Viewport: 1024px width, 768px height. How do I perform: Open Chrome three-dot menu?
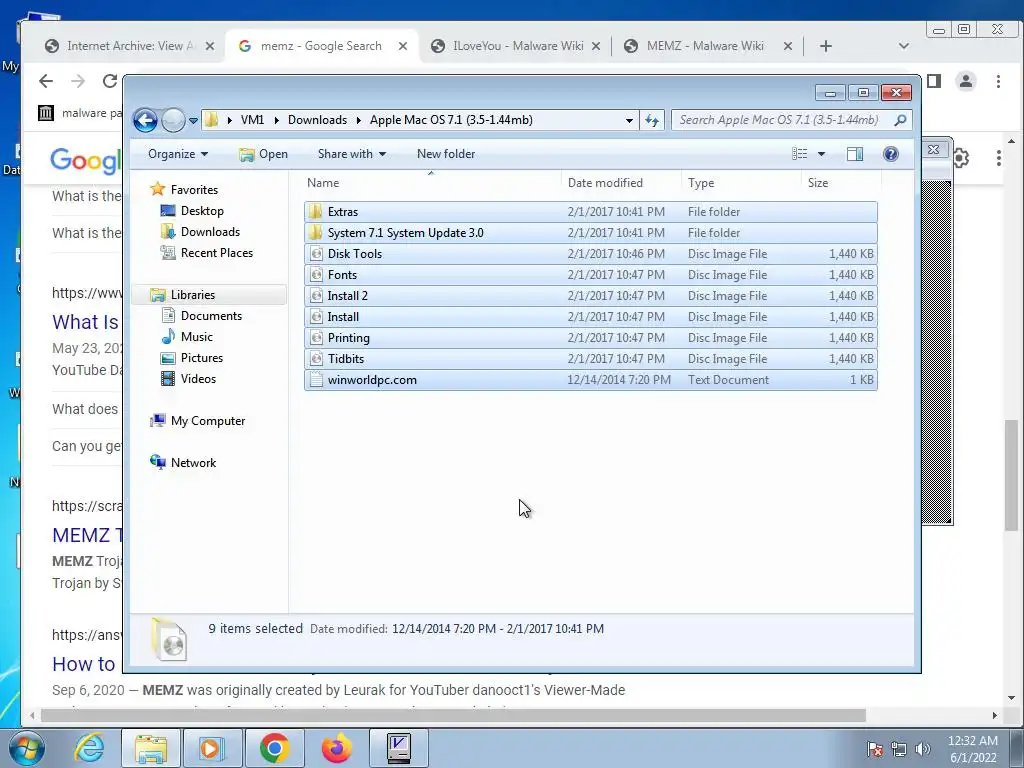pyautogui.click(x=998, y=81)
